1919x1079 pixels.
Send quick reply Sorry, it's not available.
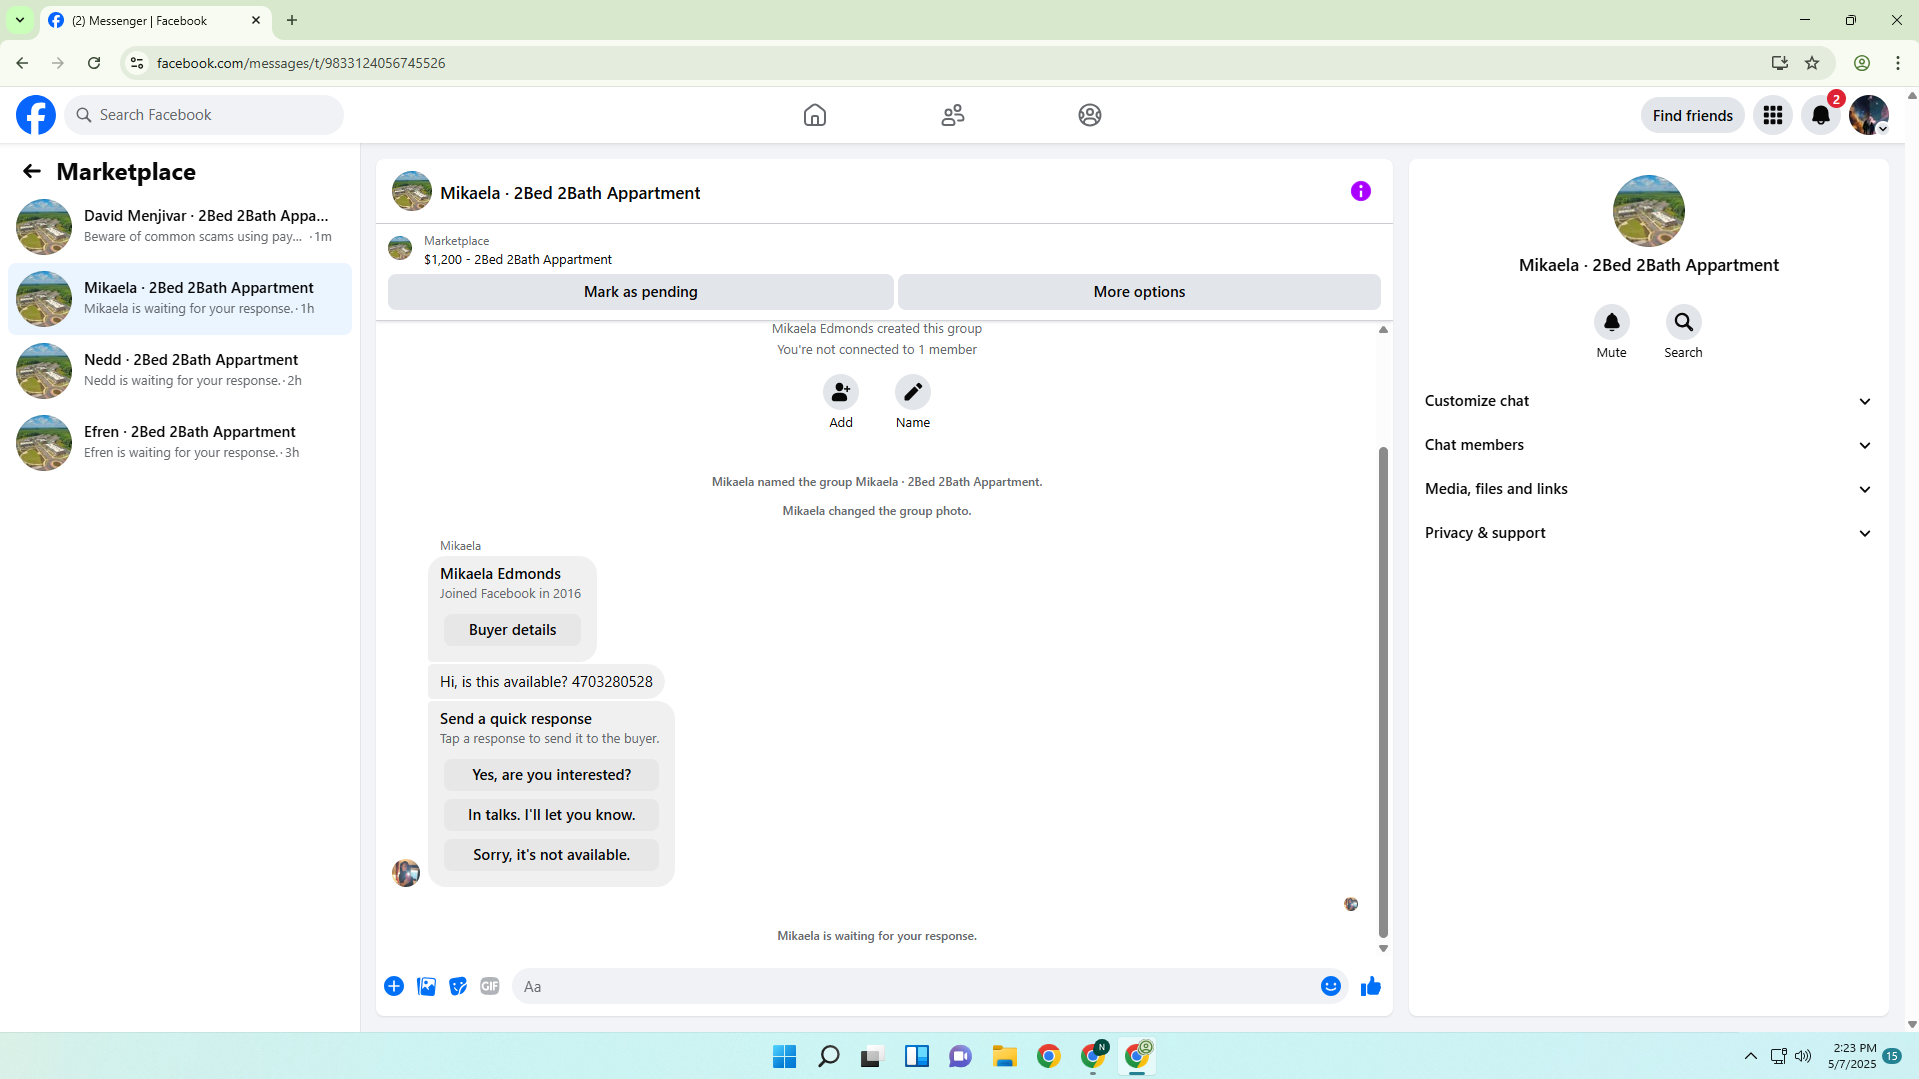551,855
